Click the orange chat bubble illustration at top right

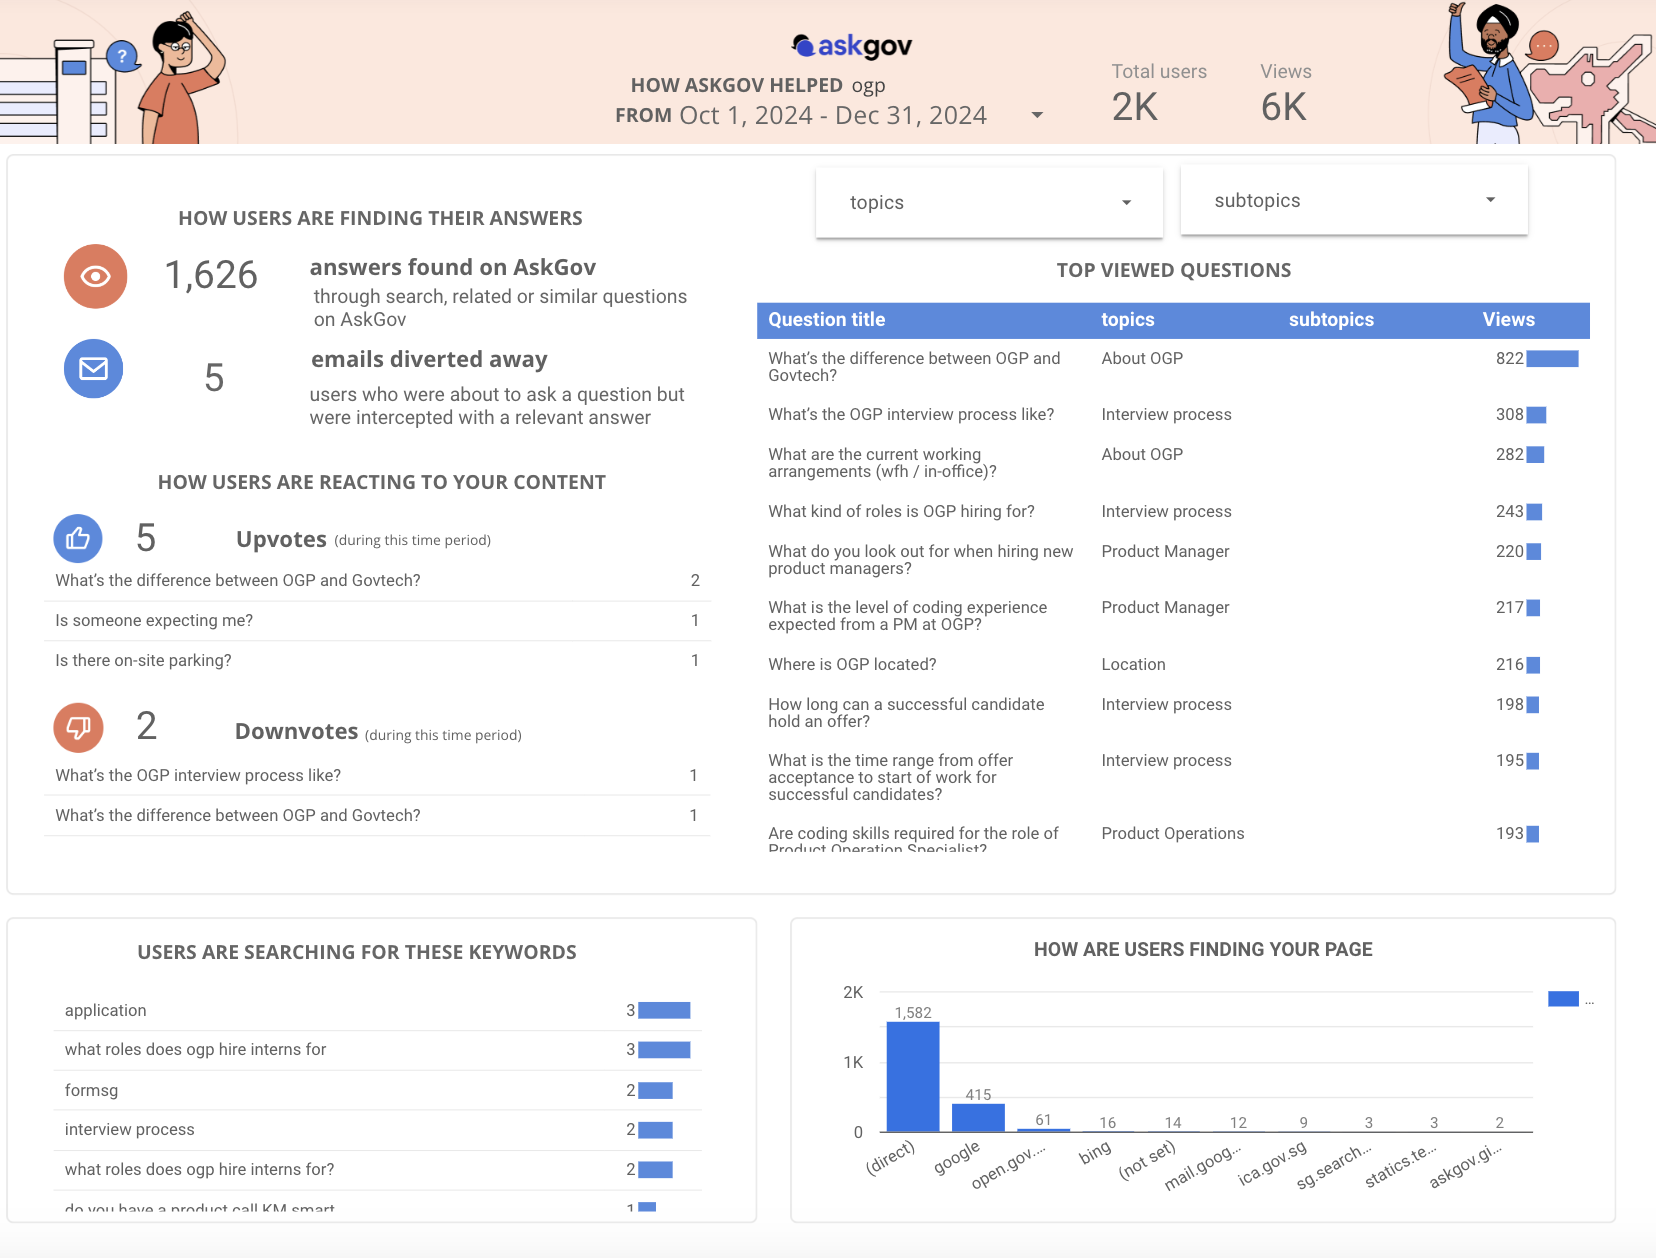[x=1544, y=45]
